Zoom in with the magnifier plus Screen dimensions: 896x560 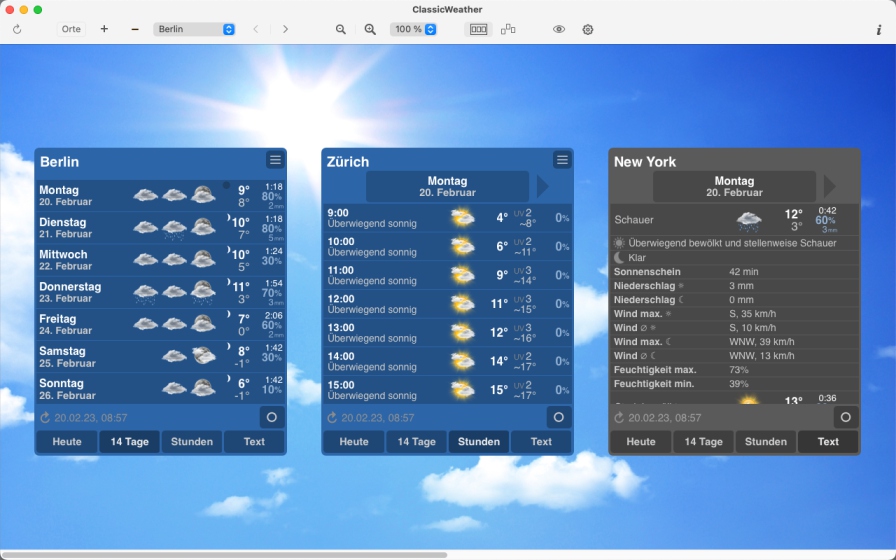tap(370, 29)
